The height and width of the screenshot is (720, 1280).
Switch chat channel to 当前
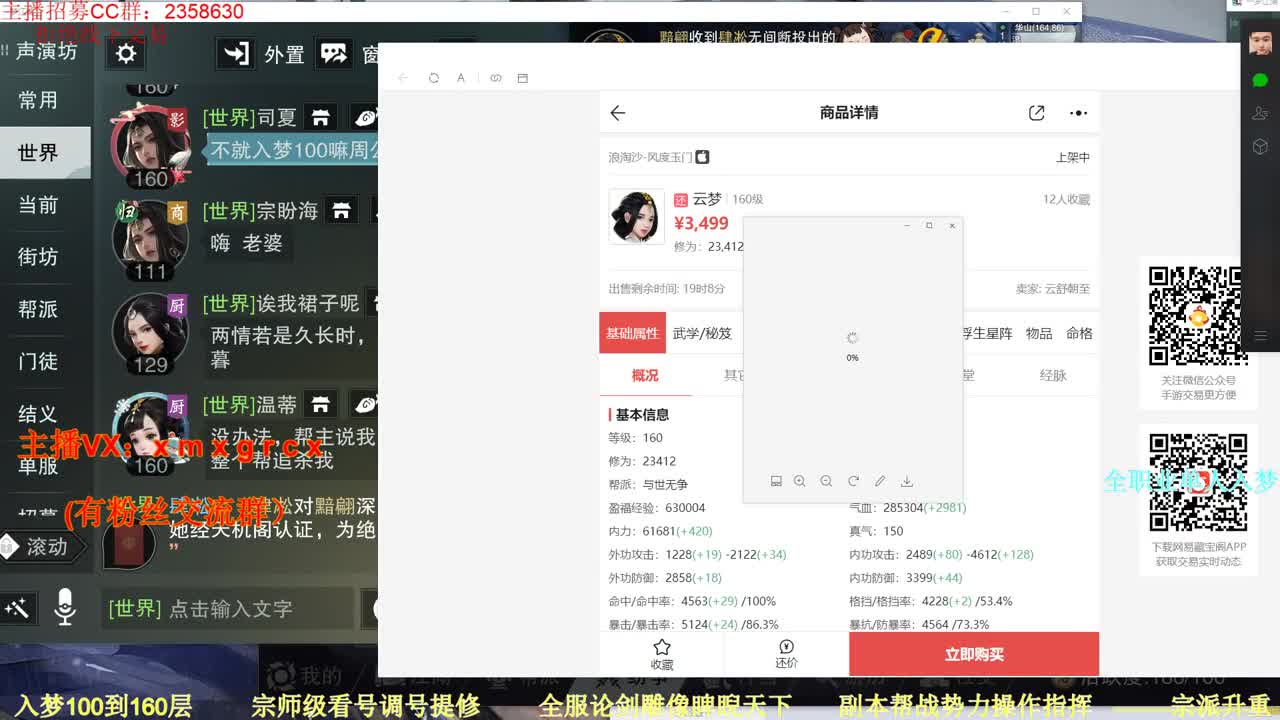38,205
